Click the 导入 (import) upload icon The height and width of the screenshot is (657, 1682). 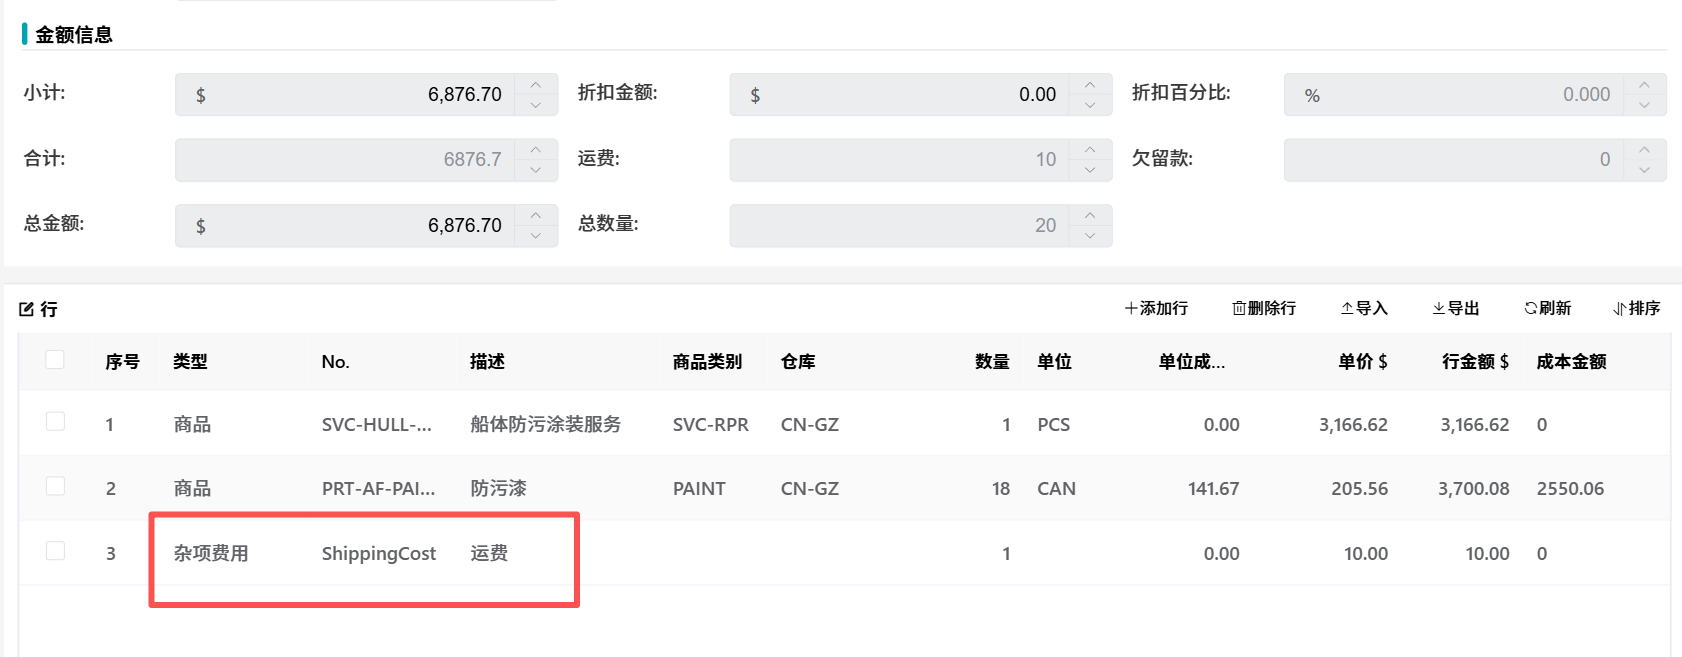(x=1347, y=309)
